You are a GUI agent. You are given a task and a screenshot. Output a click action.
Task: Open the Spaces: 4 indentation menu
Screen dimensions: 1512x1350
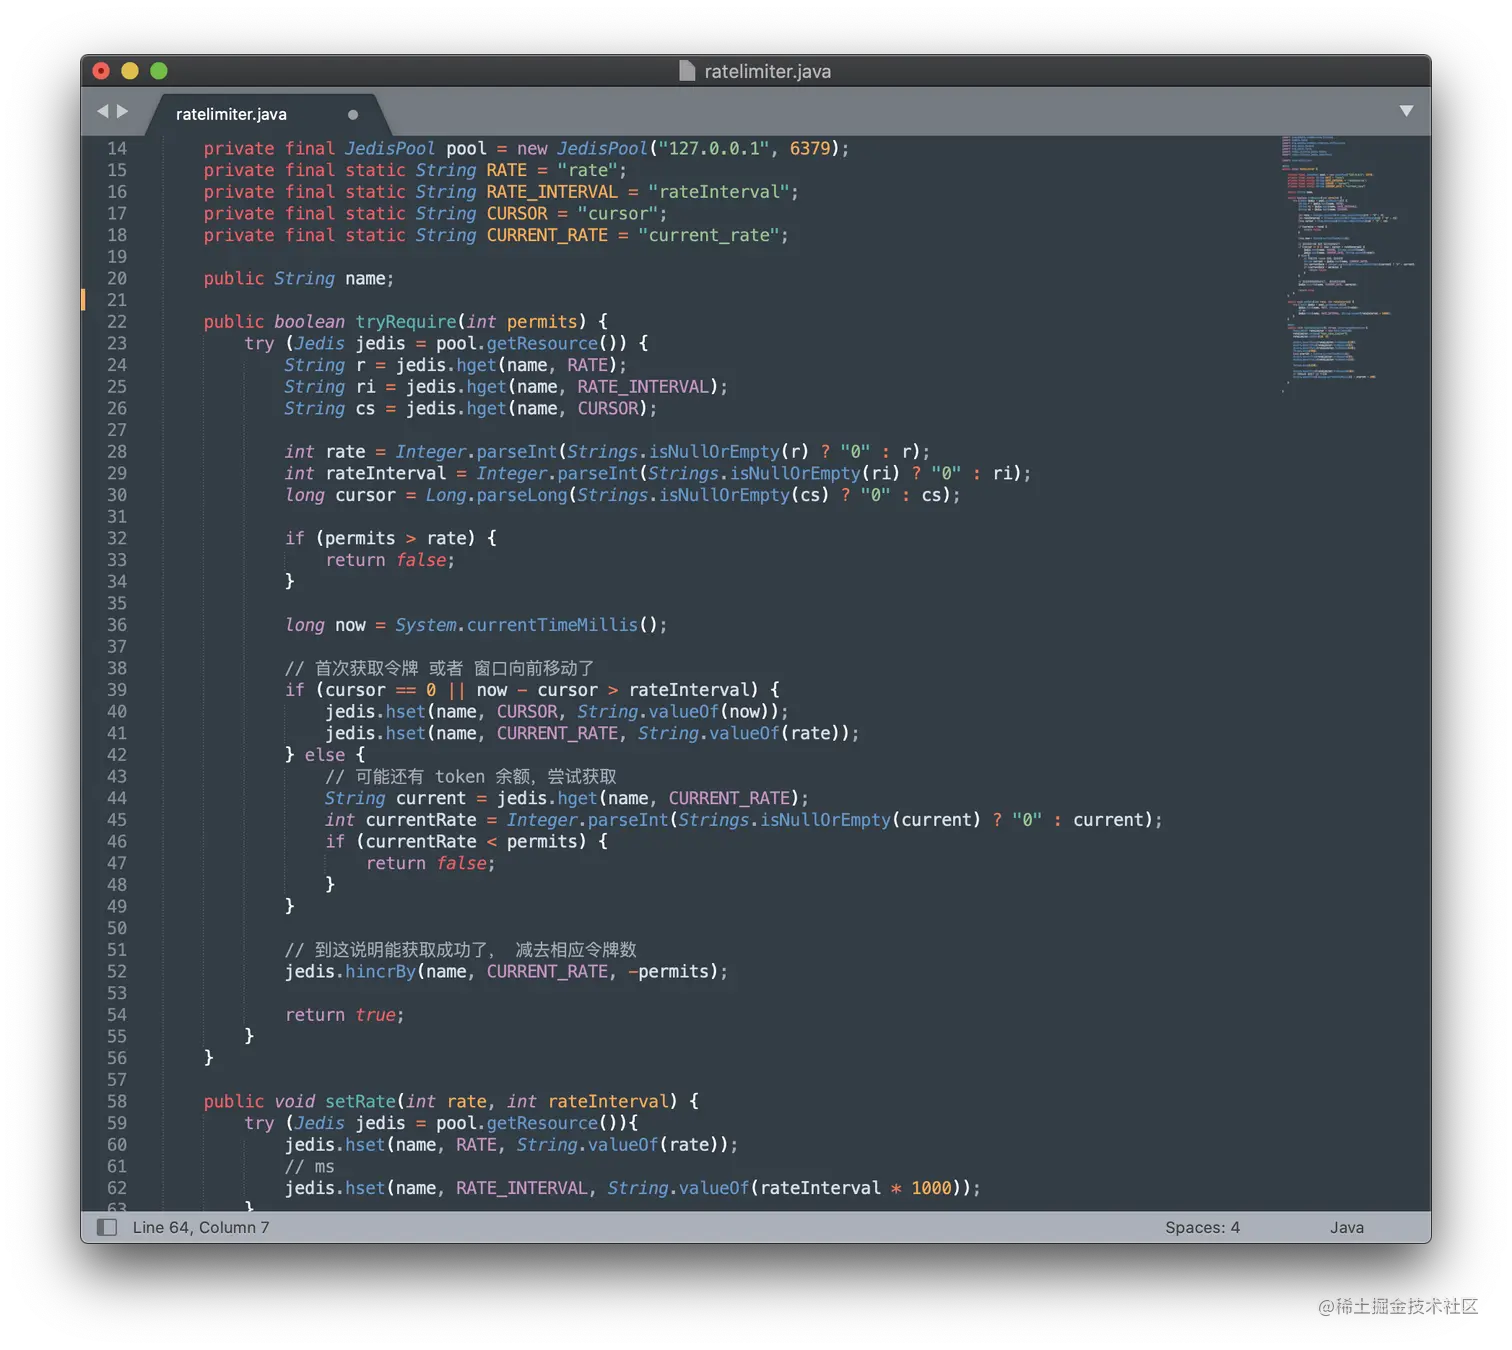1202,1227
